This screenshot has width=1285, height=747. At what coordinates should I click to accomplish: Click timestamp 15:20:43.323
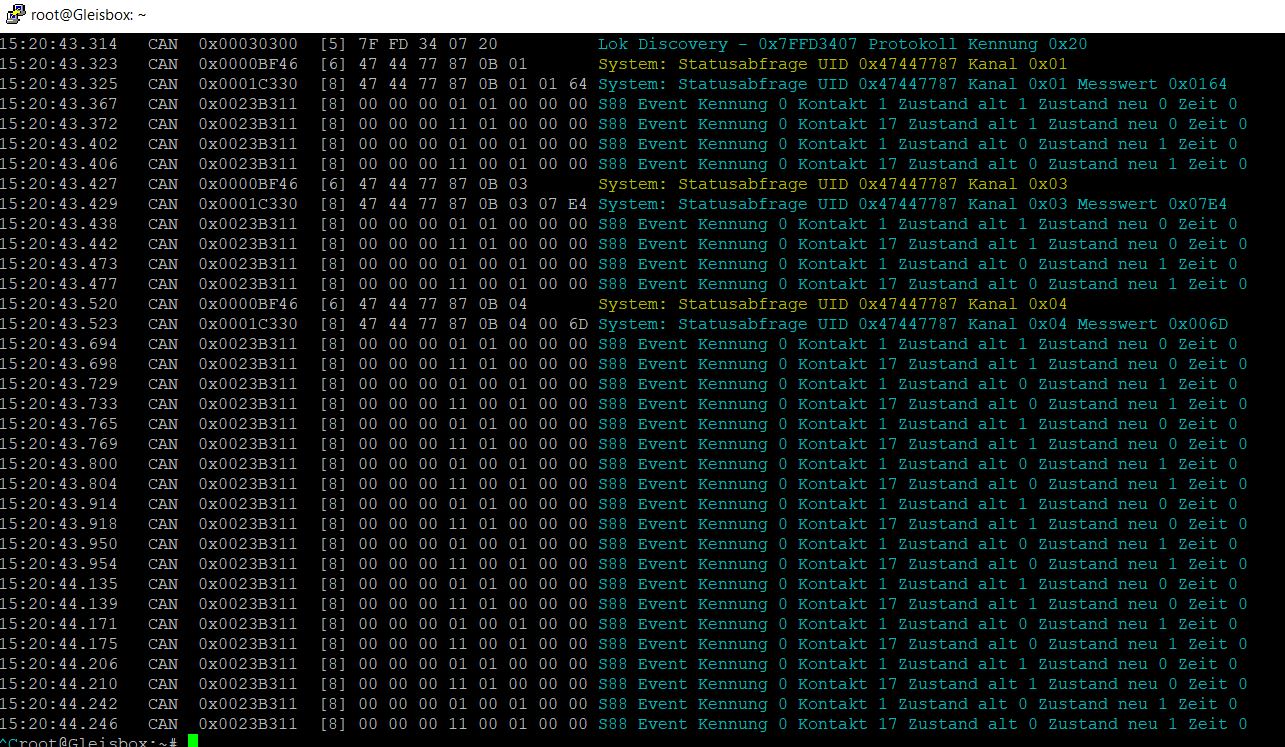[59, 64]
